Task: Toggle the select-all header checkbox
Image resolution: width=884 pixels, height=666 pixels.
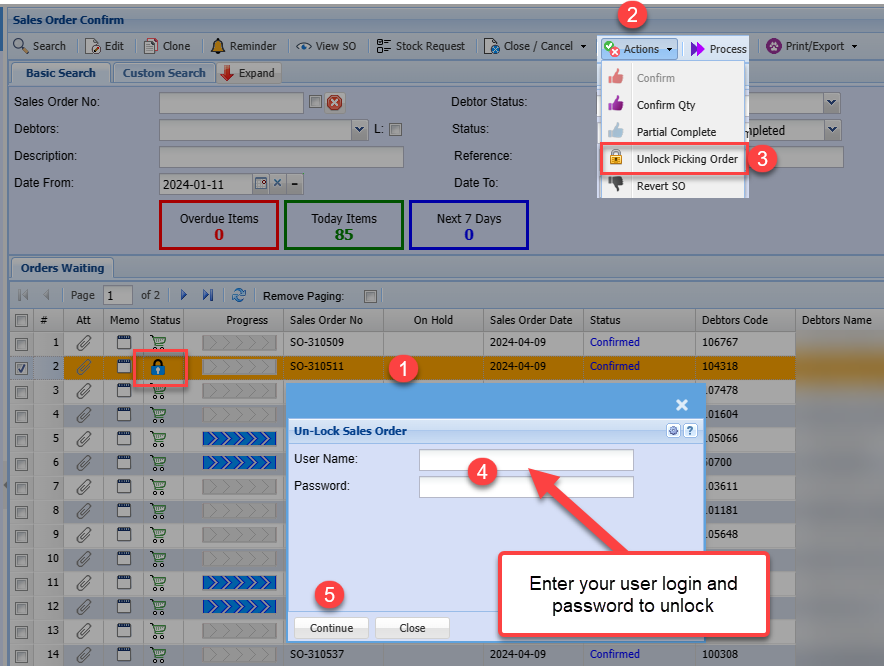Action: (x=21, y=320)
